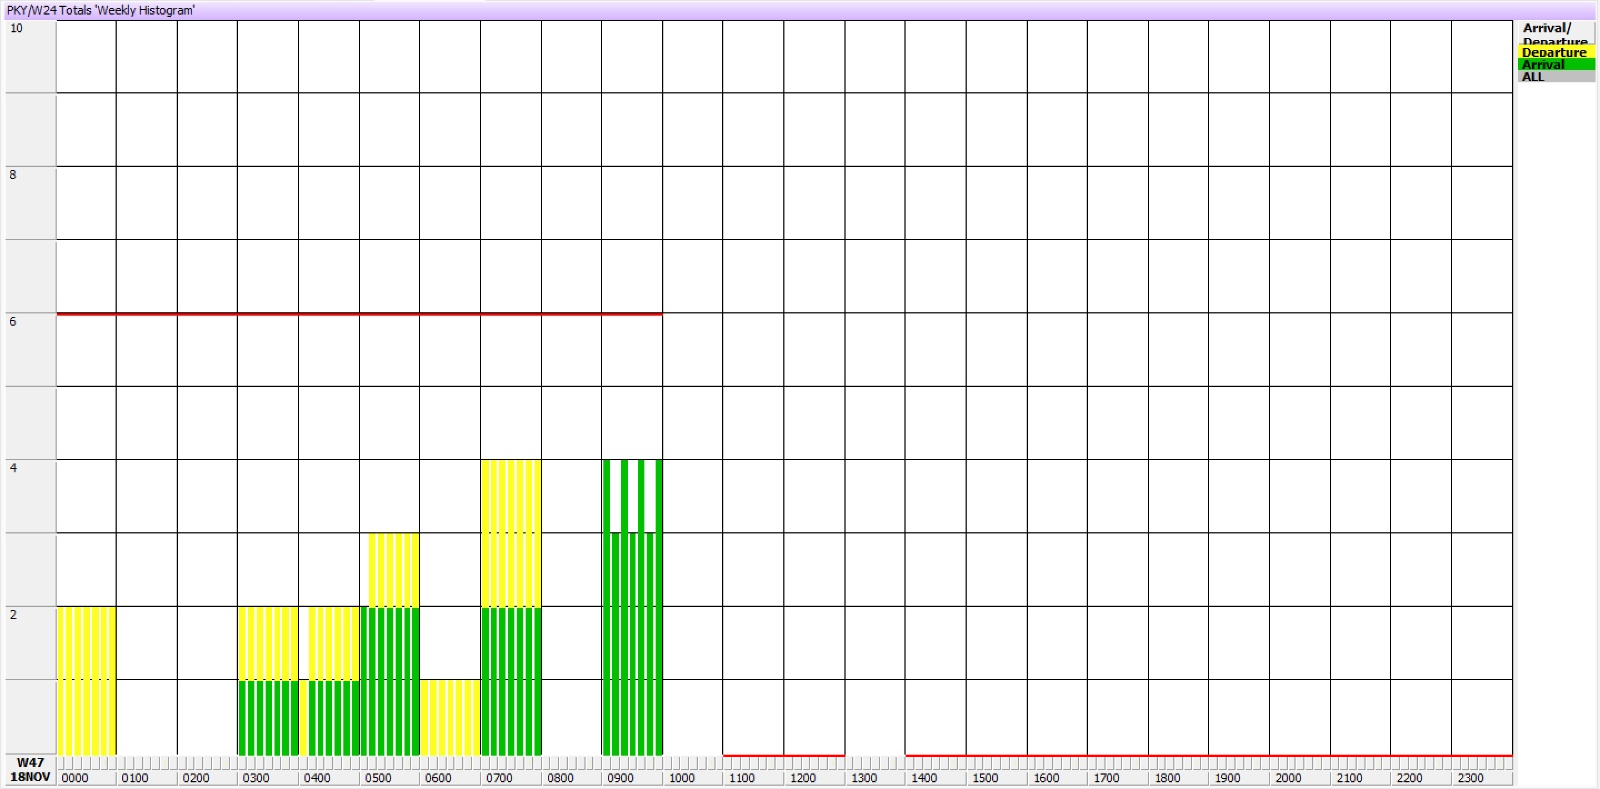This screenshot has height=789, width=1600.
Task: Click the y-axis label 10
Action: point(16,28)
